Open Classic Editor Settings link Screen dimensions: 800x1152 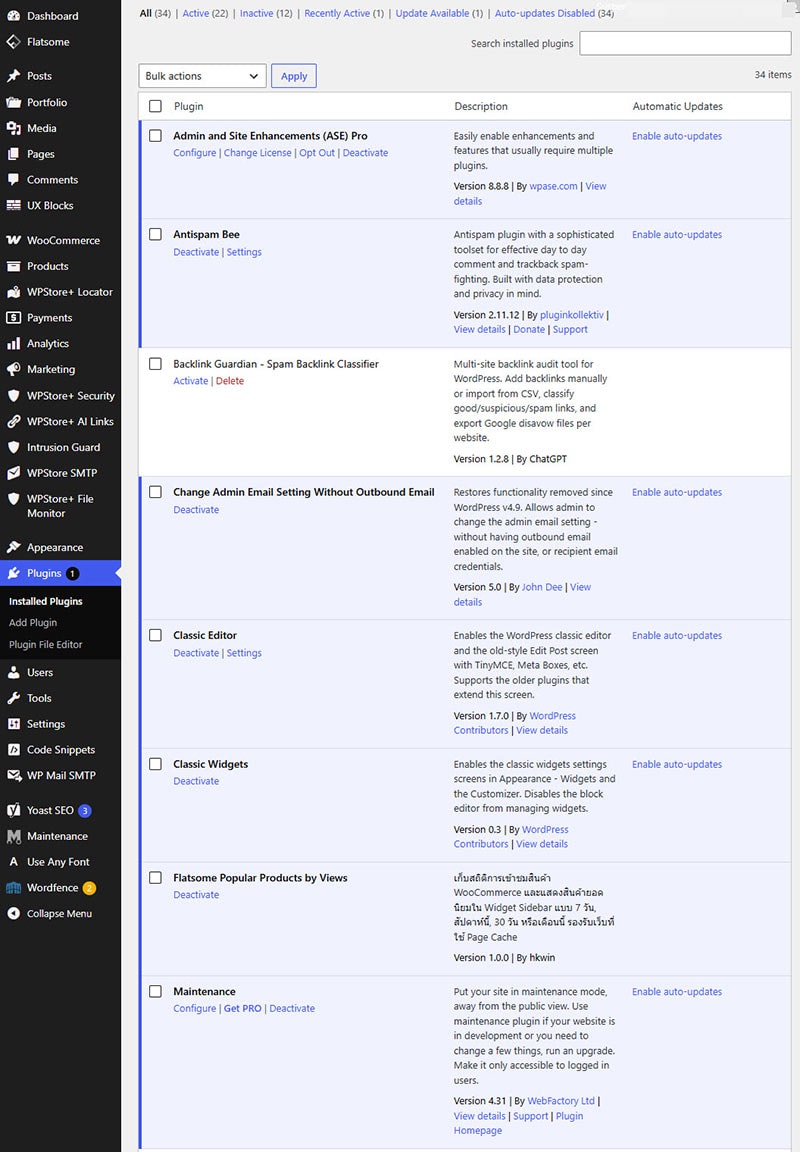(x=244, y=652)
